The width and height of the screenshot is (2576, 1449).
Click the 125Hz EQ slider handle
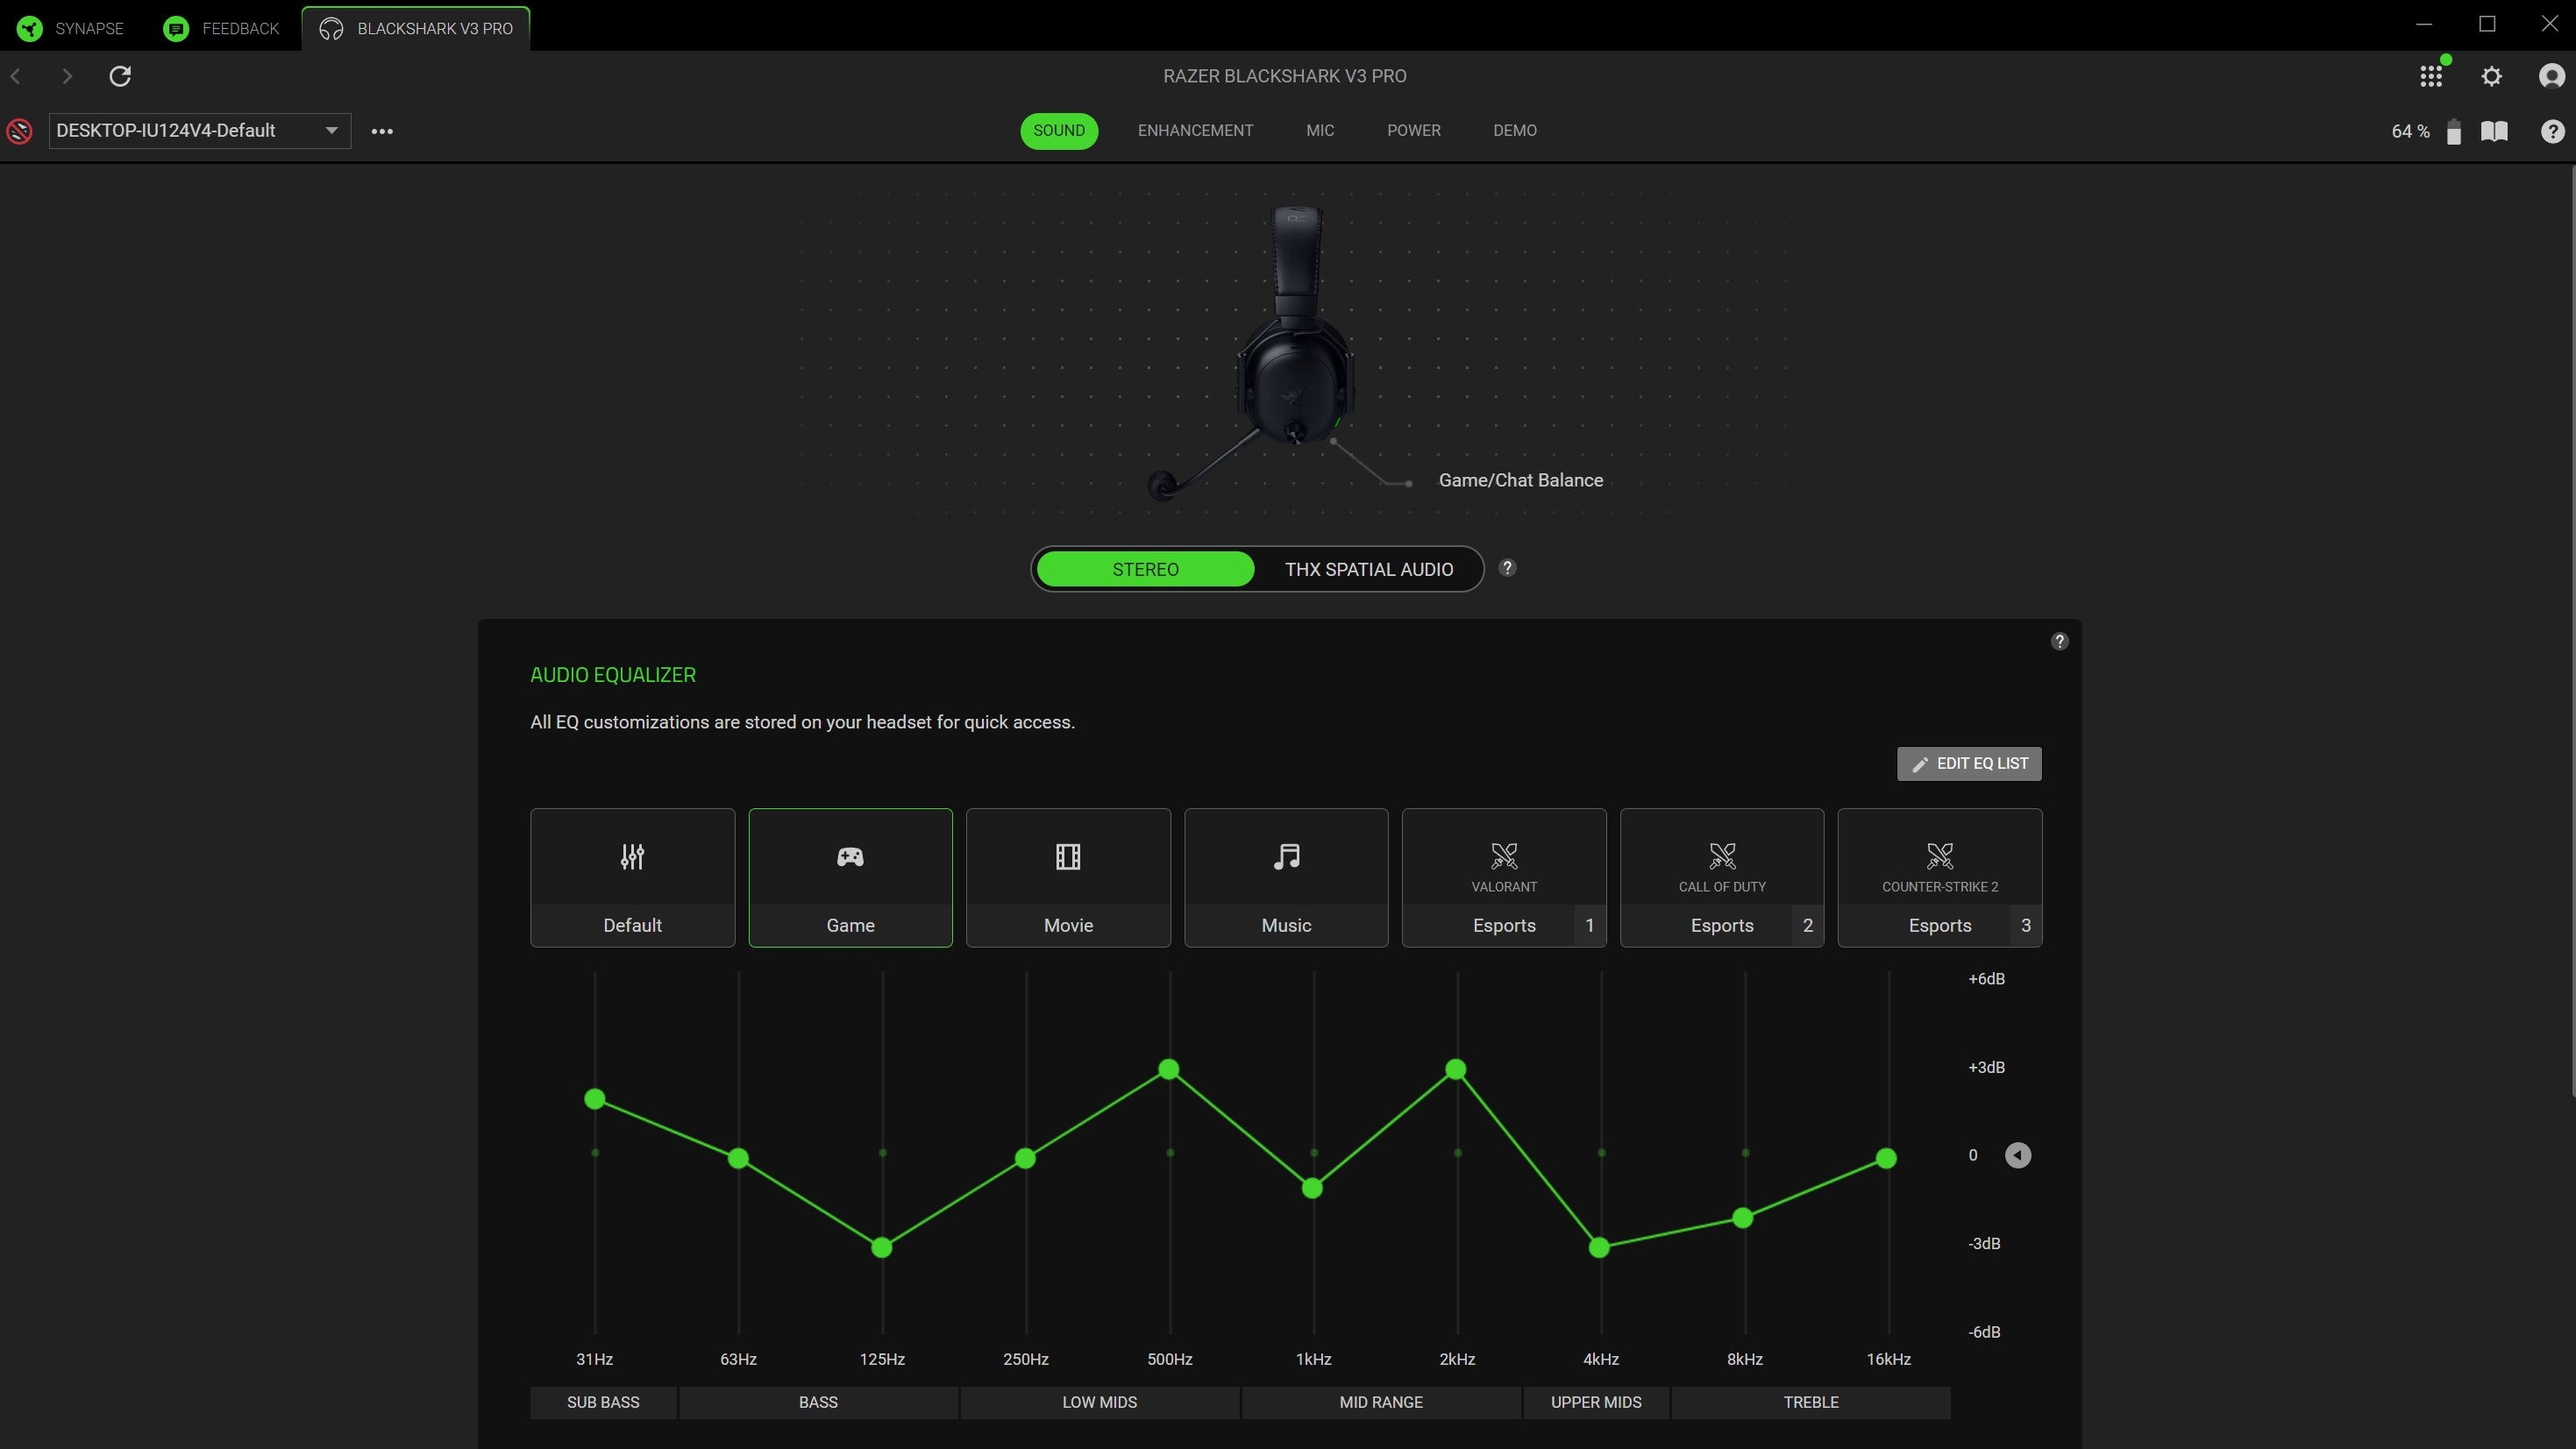882,1248
